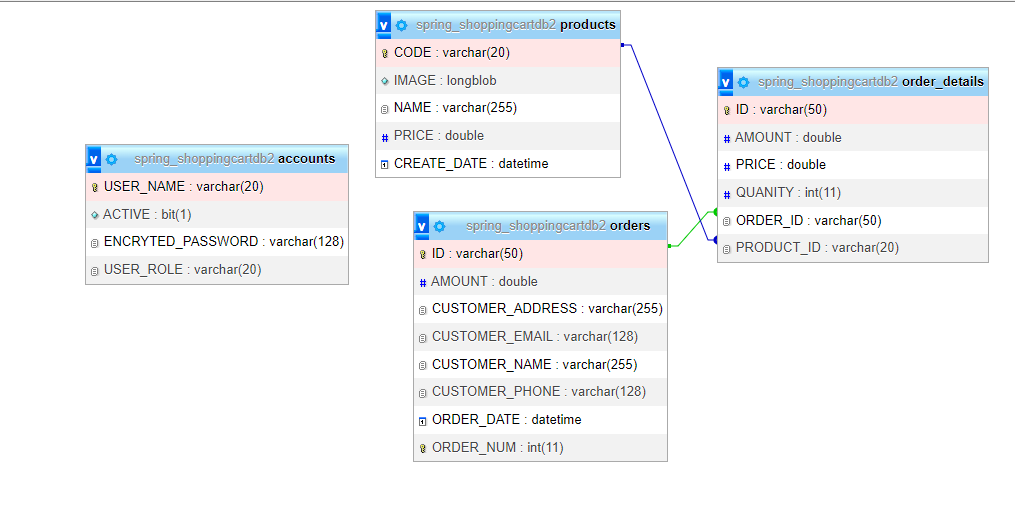Screen dimensions: 1015x530
Task: Click the primary key icon beside orders ID
Action: pyautogui.click(x=423, y=254)
